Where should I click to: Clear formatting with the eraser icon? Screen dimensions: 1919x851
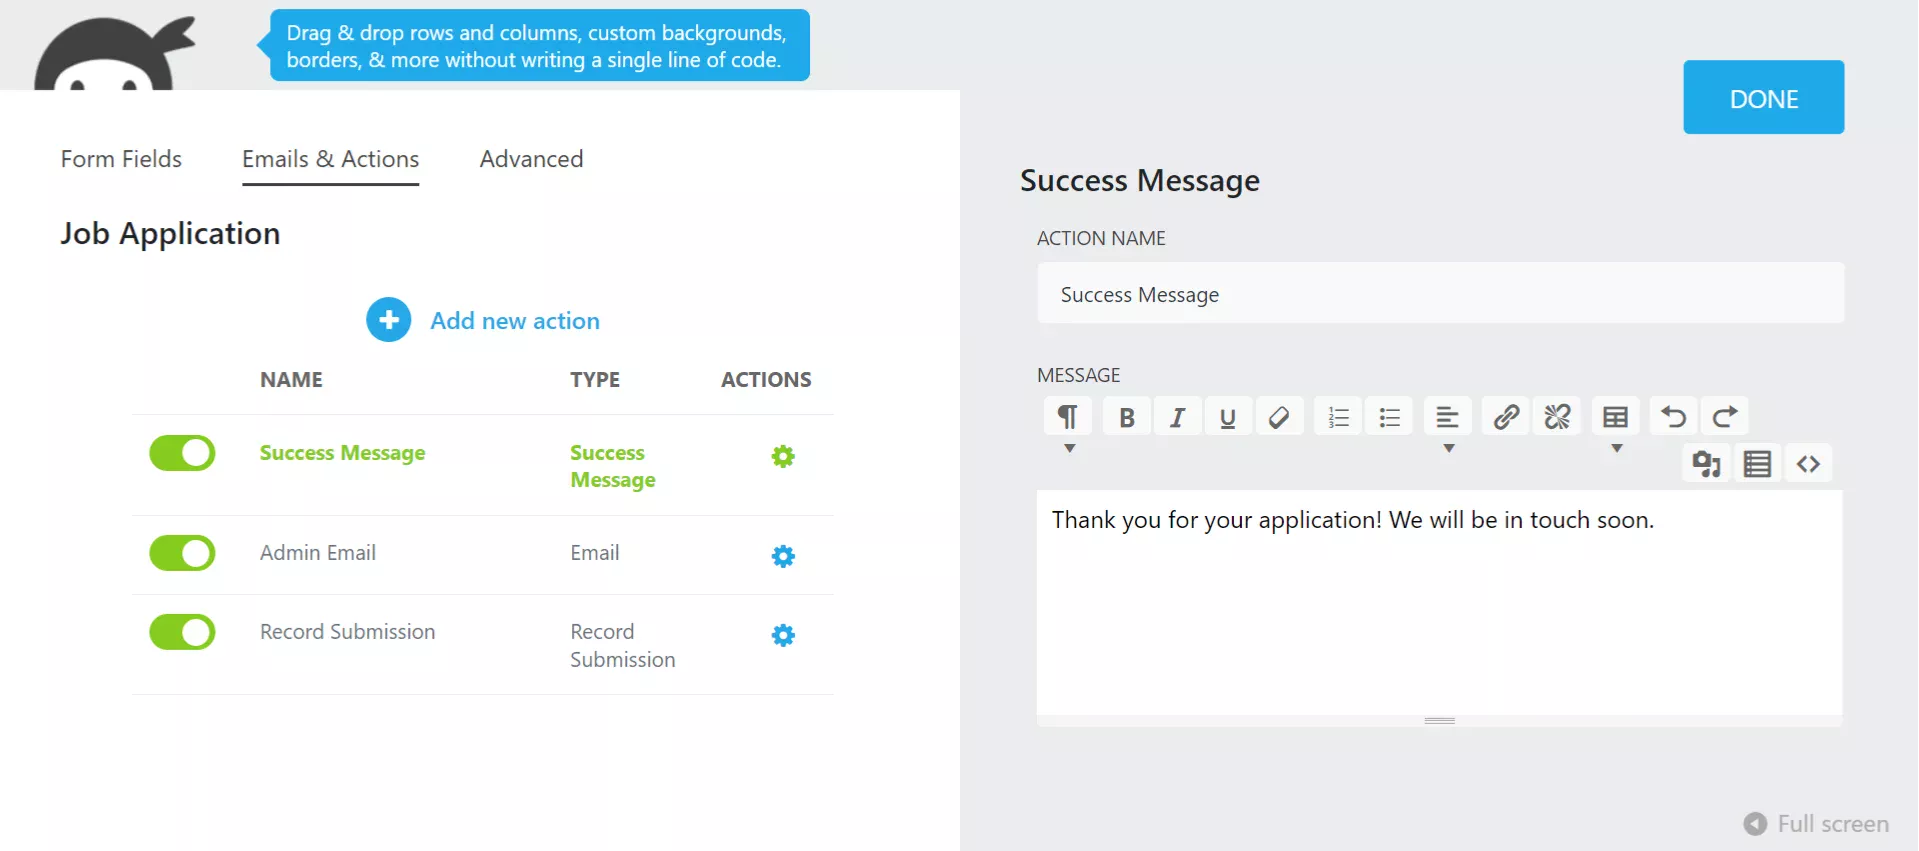1278,416
